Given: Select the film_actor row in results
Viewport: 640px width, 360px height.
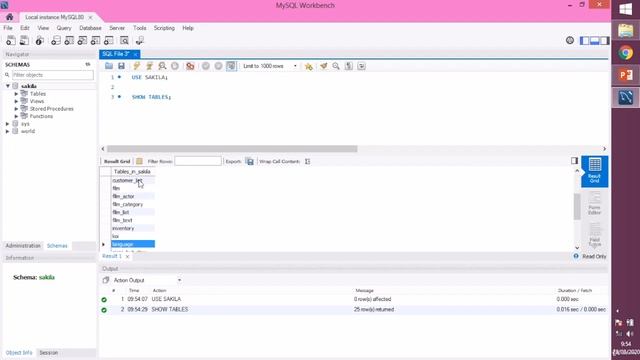Looking at the screenshot, I should (133, 196).
